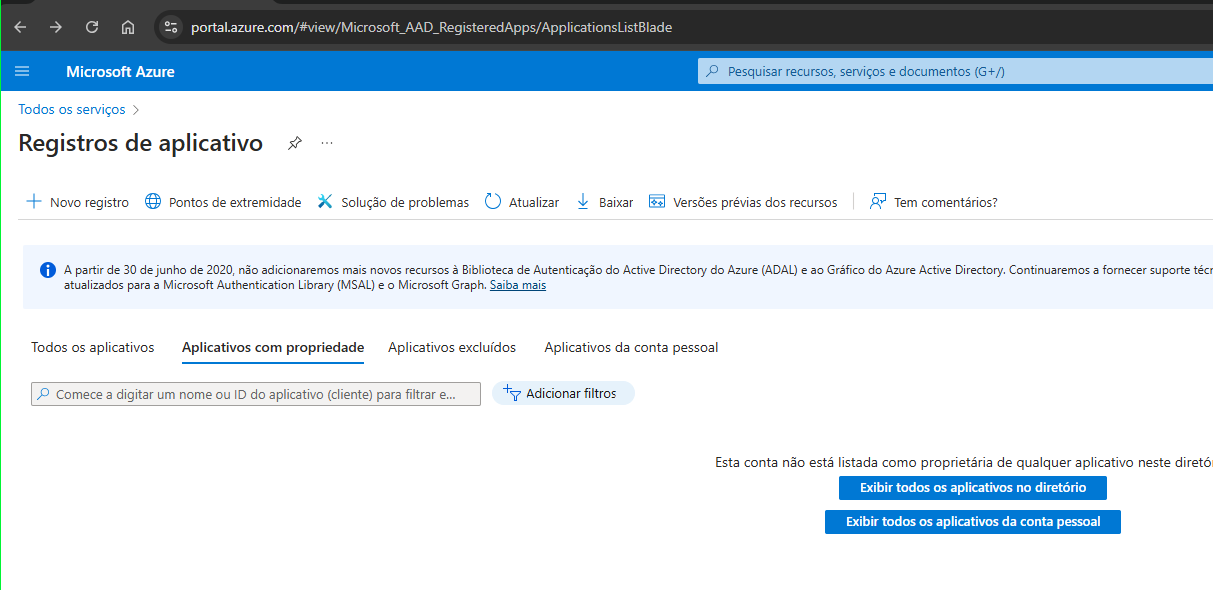
Task: Click the blue info icon in the banner
Action: coord(48,270)
